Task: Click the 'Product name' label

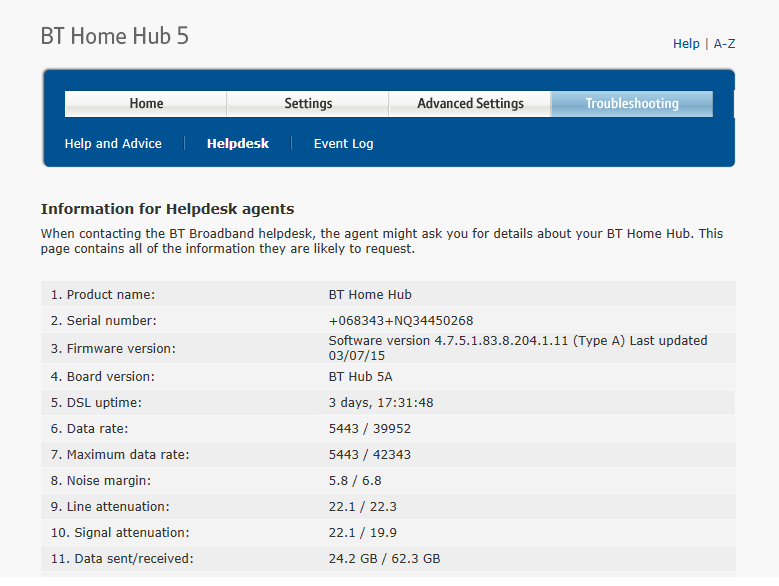Action: (x=103, y=294)
